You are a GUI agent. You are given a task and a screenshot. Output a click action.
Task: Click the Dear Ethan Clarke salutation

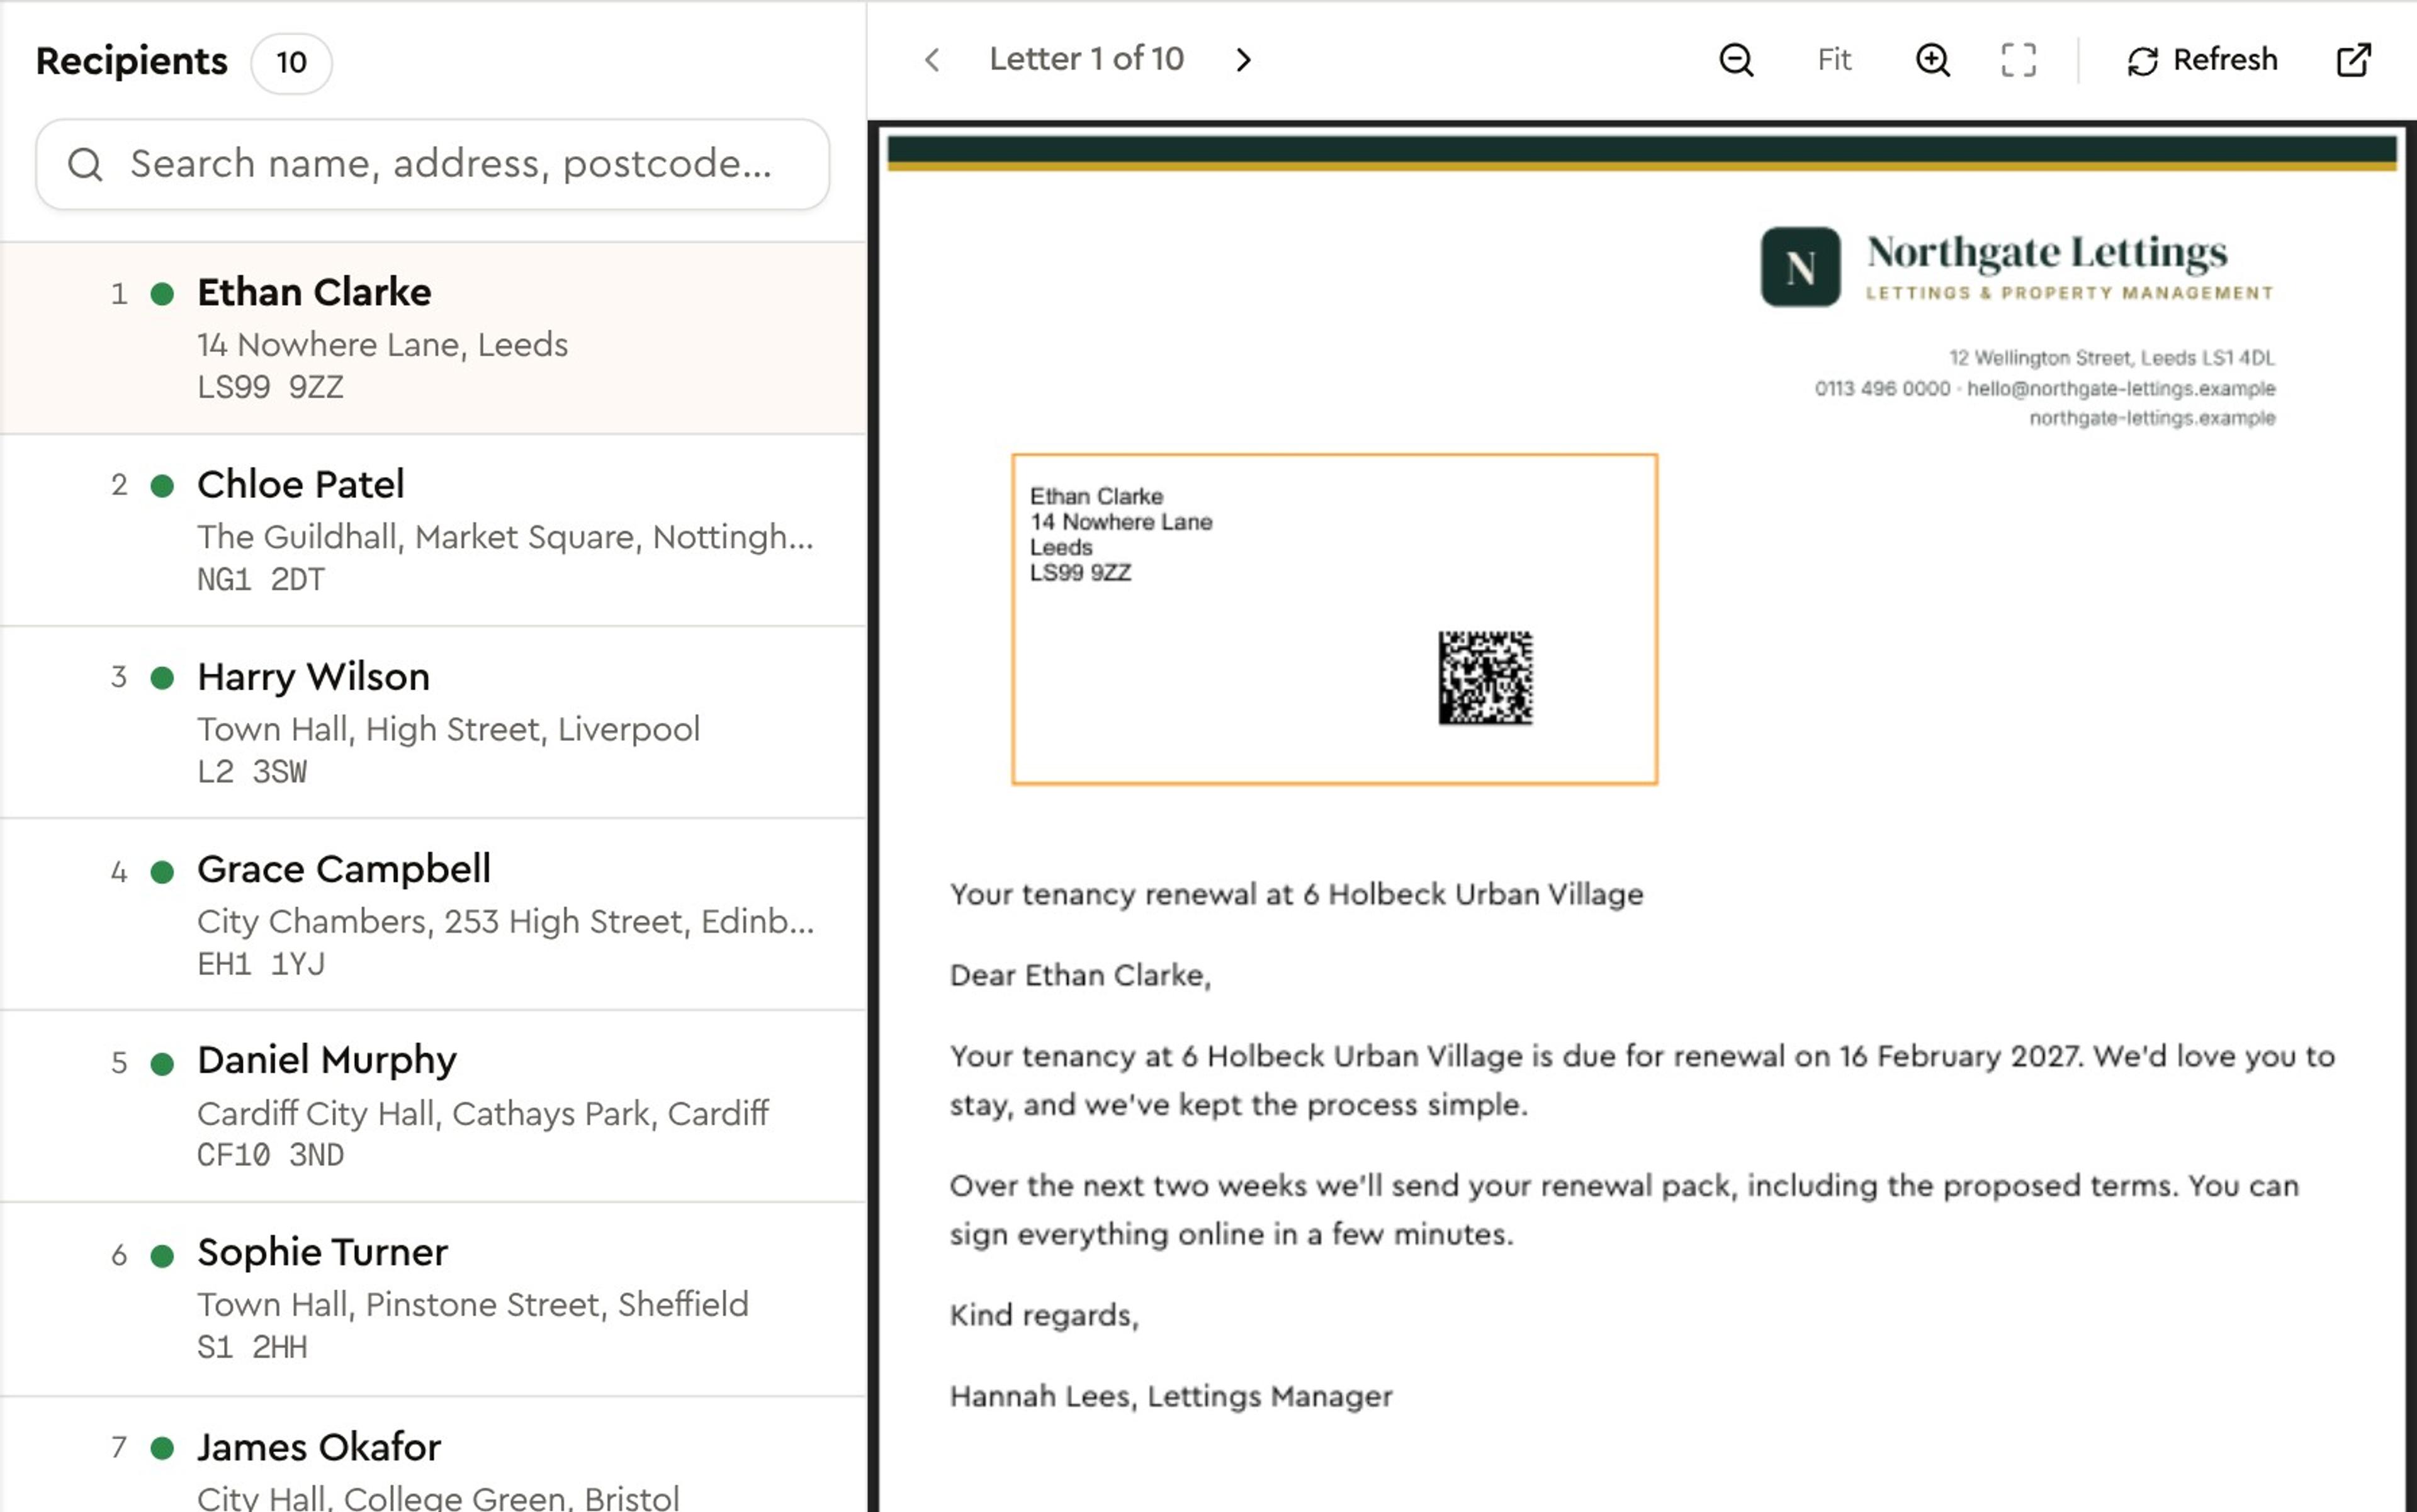pyautogui.click(x=1080, y=975)
